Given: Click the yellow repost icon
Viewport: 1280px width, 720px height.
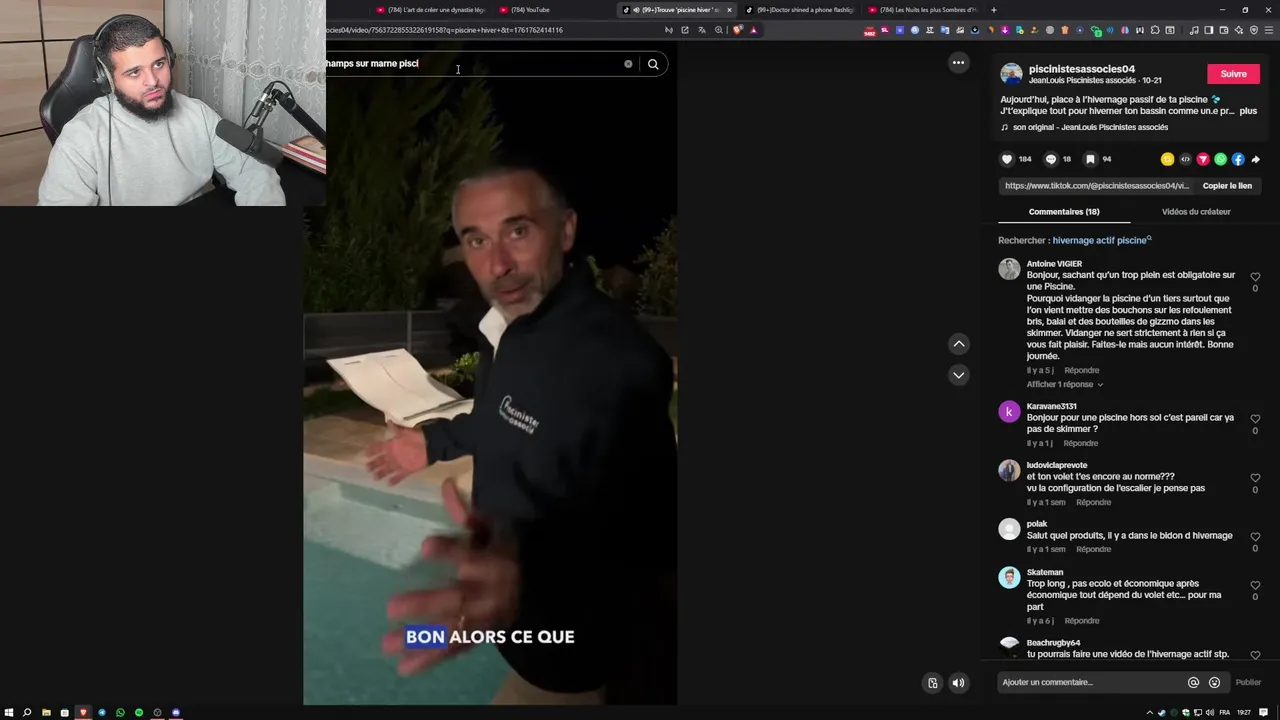Looking at the screenshot, I should coord(1167,159).
